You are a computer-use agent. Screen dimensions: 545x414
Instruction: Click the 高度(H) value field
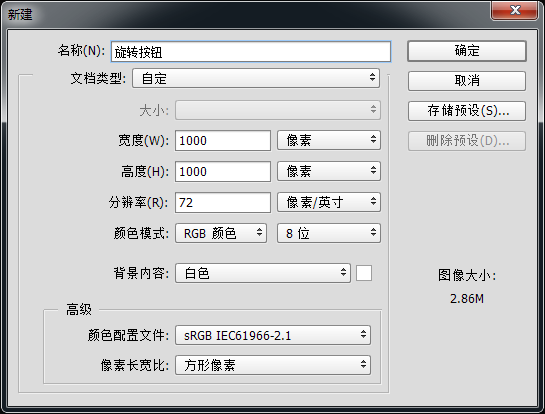tap(223, 171)
